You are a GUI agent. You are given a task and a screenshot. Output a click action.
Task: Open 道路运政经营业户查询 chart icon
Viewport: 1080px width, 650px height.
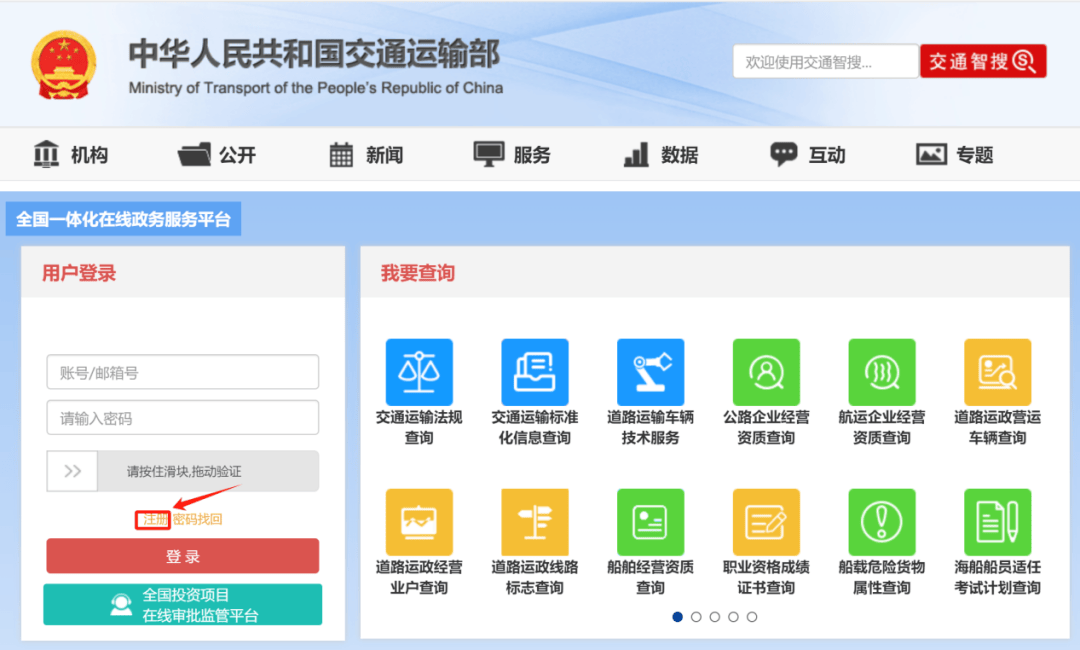(419, 522)
